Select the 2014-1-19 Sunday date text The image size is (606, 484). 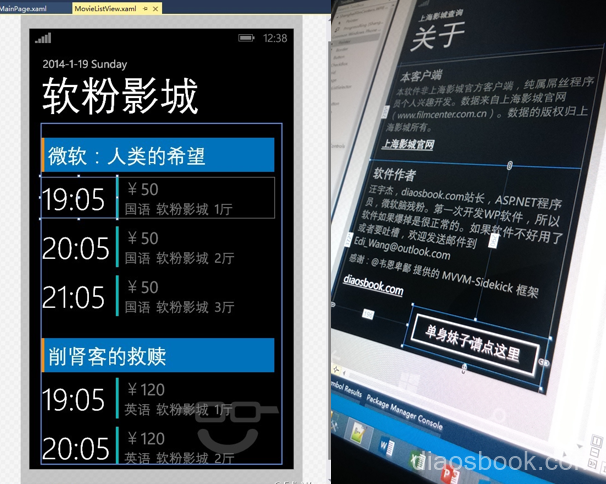coord(85,64)
